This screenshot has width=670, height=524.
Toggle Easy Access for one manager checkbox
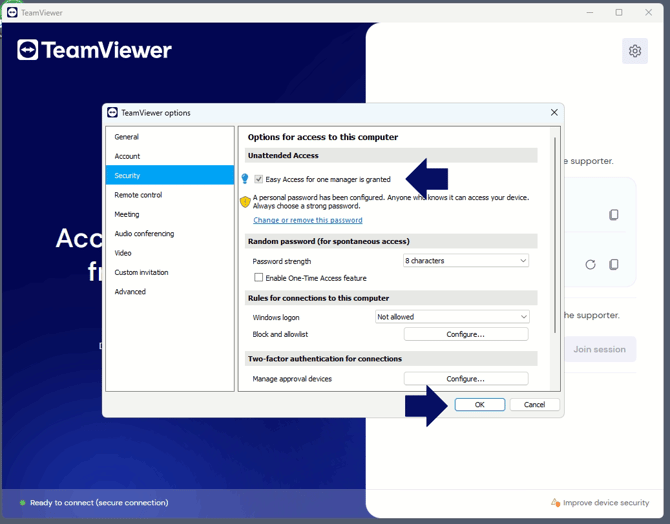pos(259,179)
